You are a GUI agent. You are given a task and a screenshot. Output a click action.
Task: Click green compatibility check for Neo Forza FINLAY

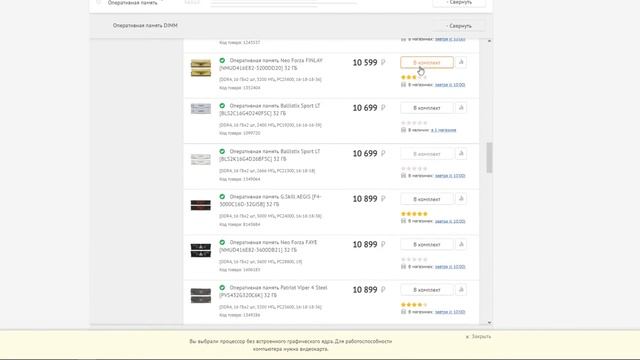point(222,60)
